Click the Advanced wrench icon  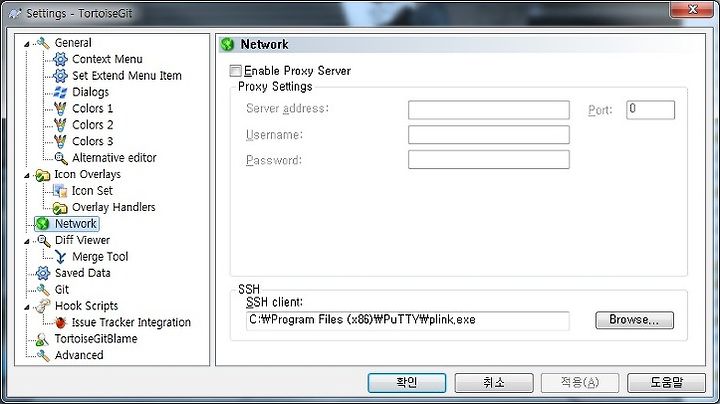pos(43,355)
